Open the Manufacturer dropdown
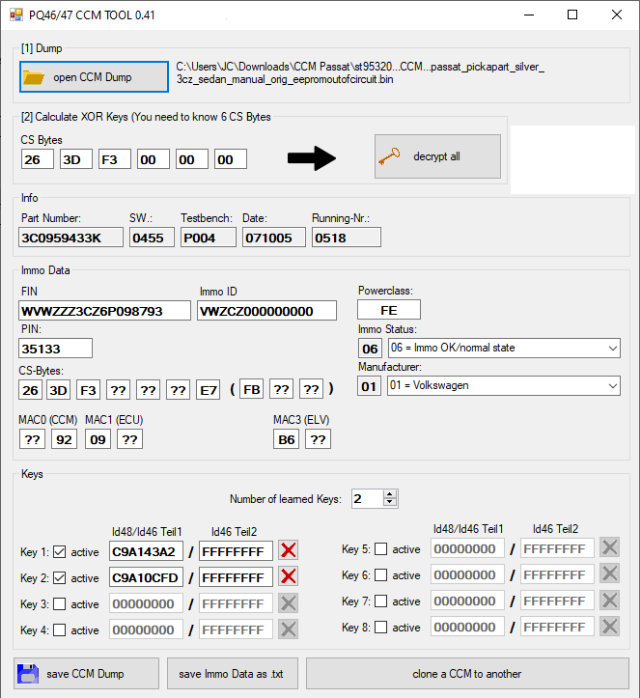Image resolution: width=640 pixels, height=698 pixels. click(613, 386)
